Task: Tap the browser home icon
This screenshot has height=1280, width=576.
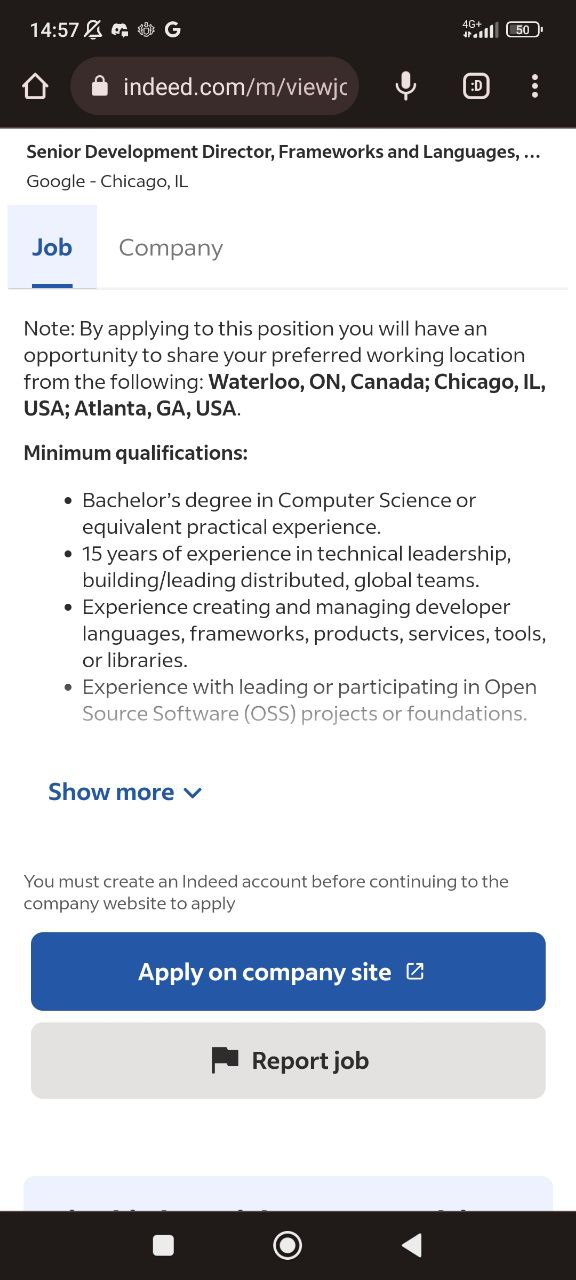Action: (x=35, y=87)
